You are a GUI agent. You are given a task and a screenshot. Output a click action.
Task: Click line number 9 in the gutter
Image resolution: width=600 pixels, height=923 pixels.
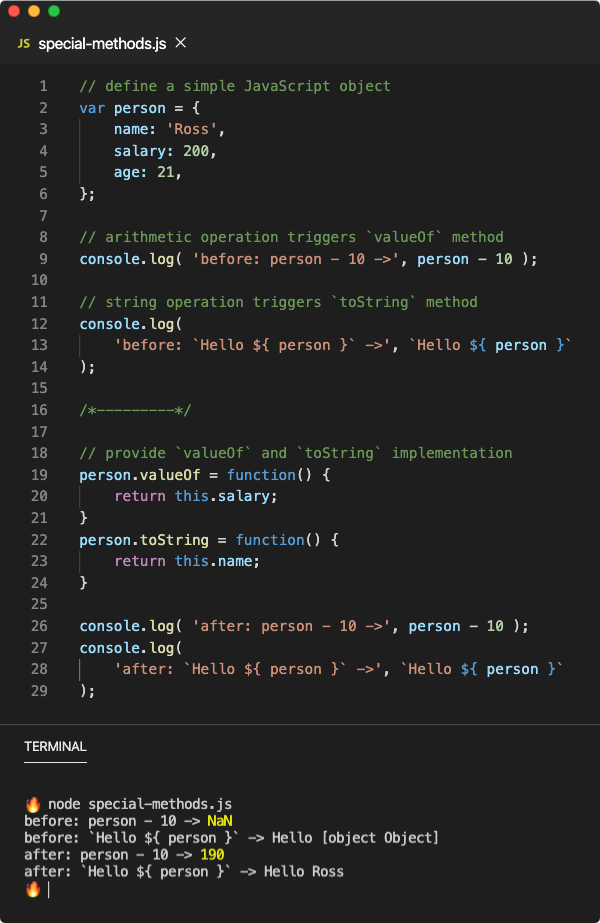click(x=44, y=259)
